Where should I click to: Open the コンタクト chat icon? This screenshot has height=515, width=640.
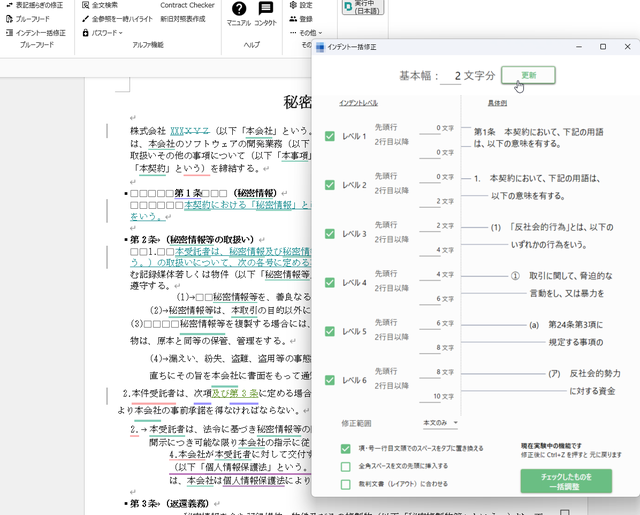click(x=265, y=10)
